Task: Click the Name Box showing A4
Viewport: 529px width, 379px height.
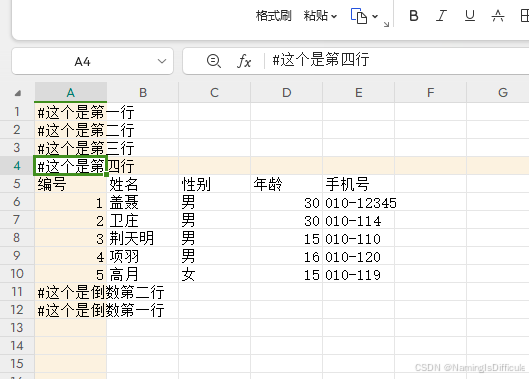Action: point(83,61)
